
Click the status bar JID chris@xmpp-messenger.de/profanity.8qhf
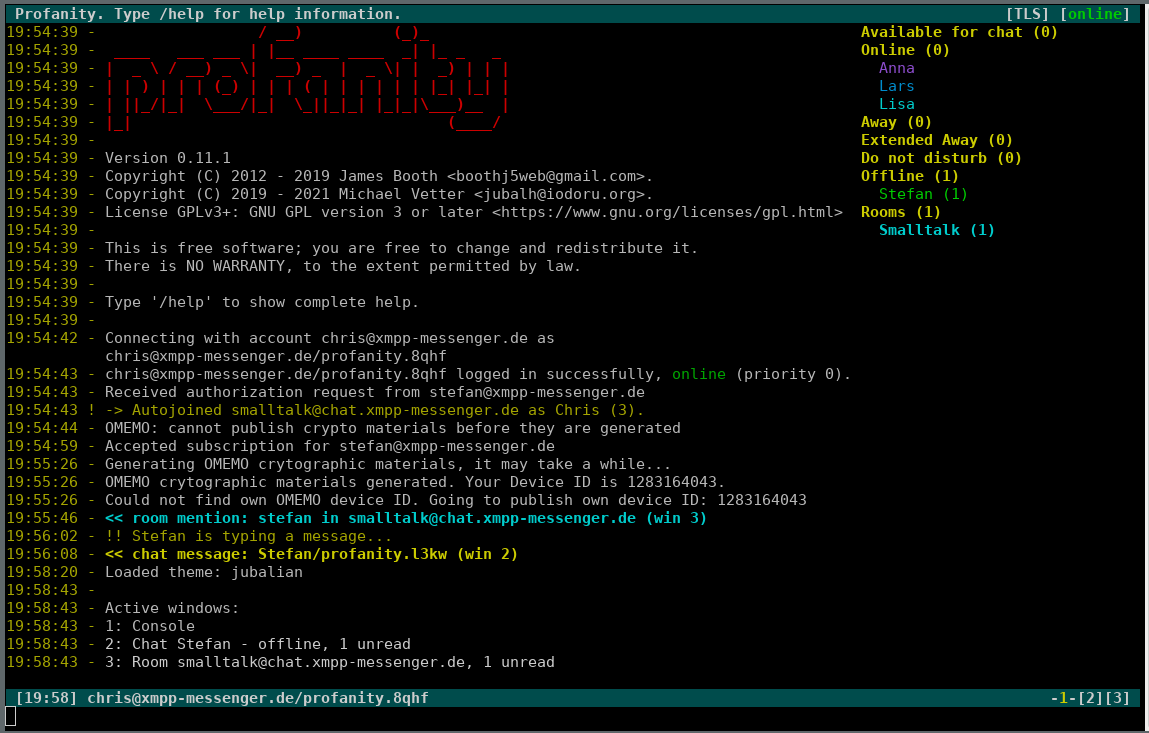click(257, 698)
